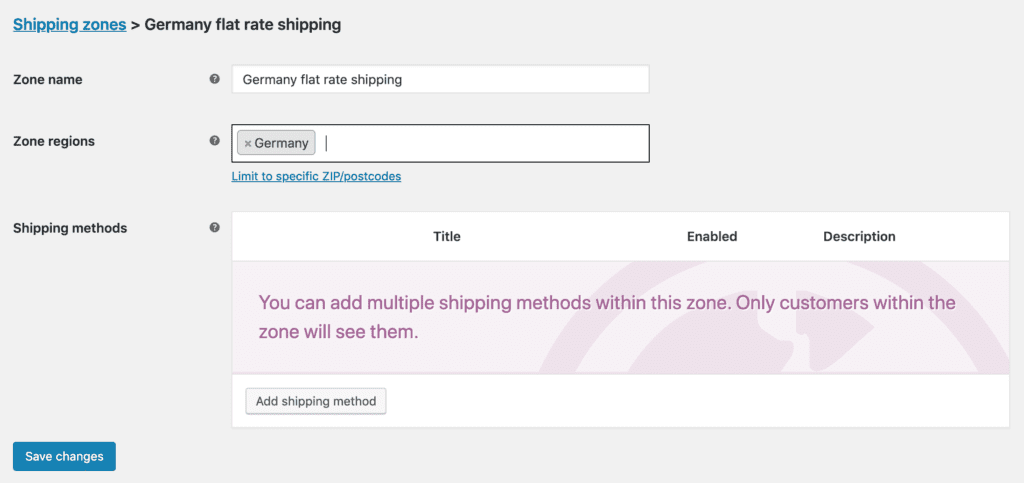Click the purple shipping methods info message
The width and height of the screenshot is (1024, 483).
pyautogui.click(x=607, y=317)
